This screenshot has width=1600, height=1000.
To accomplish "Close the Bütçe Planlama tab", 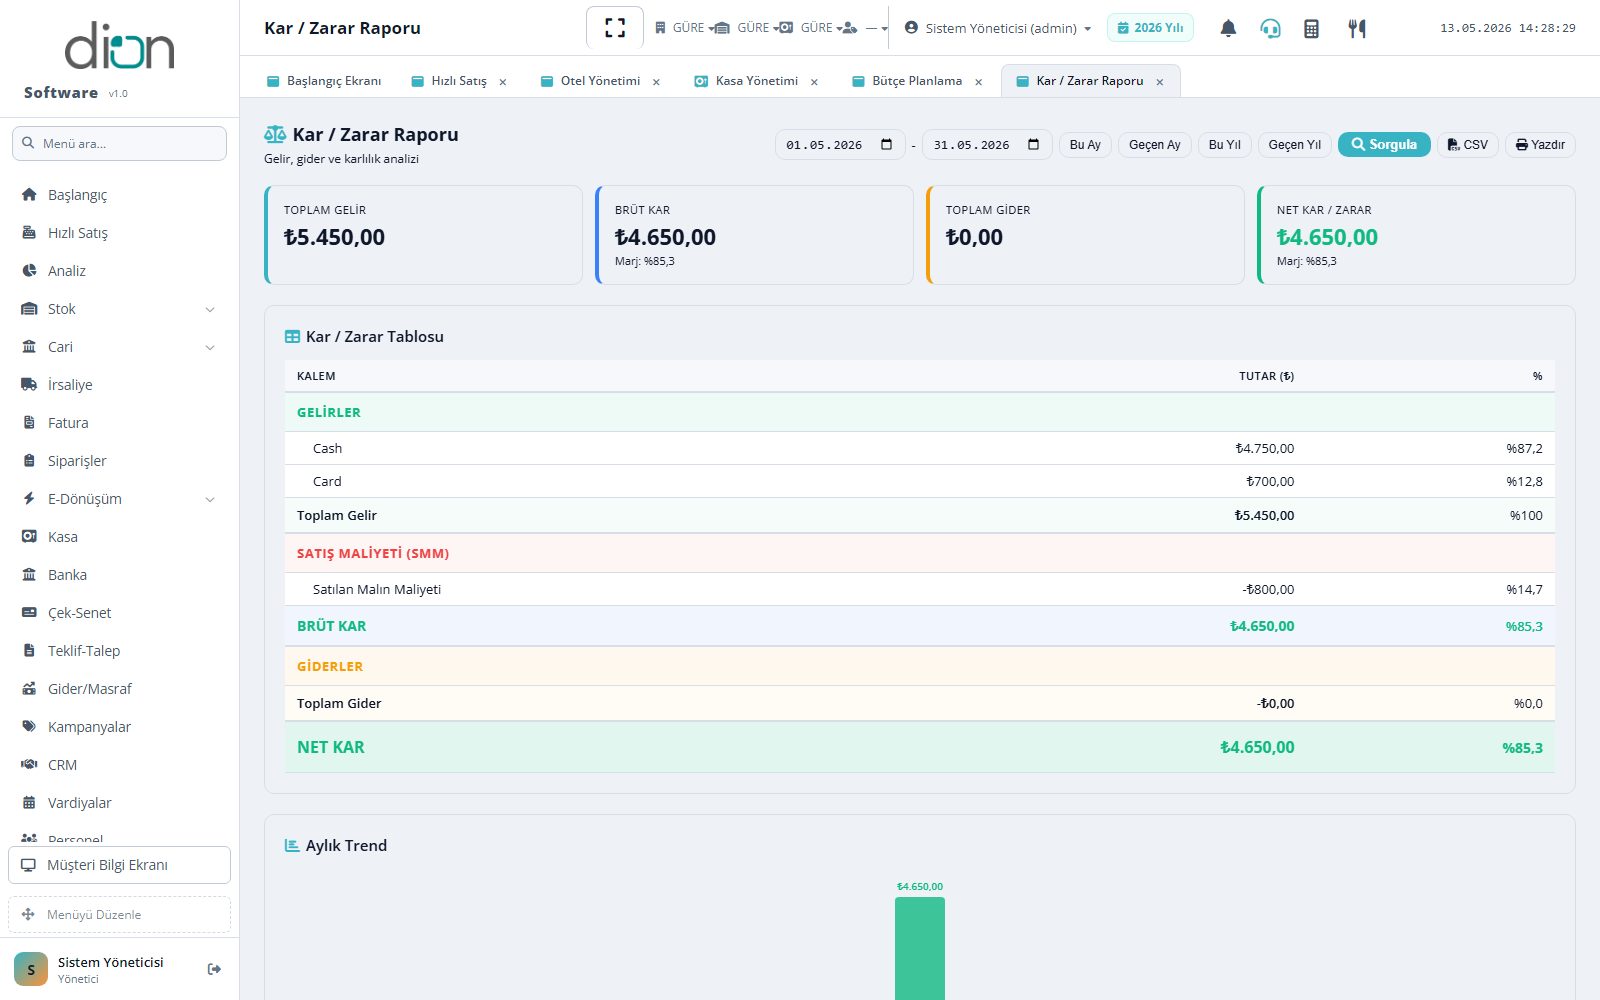I will (978, 82).
